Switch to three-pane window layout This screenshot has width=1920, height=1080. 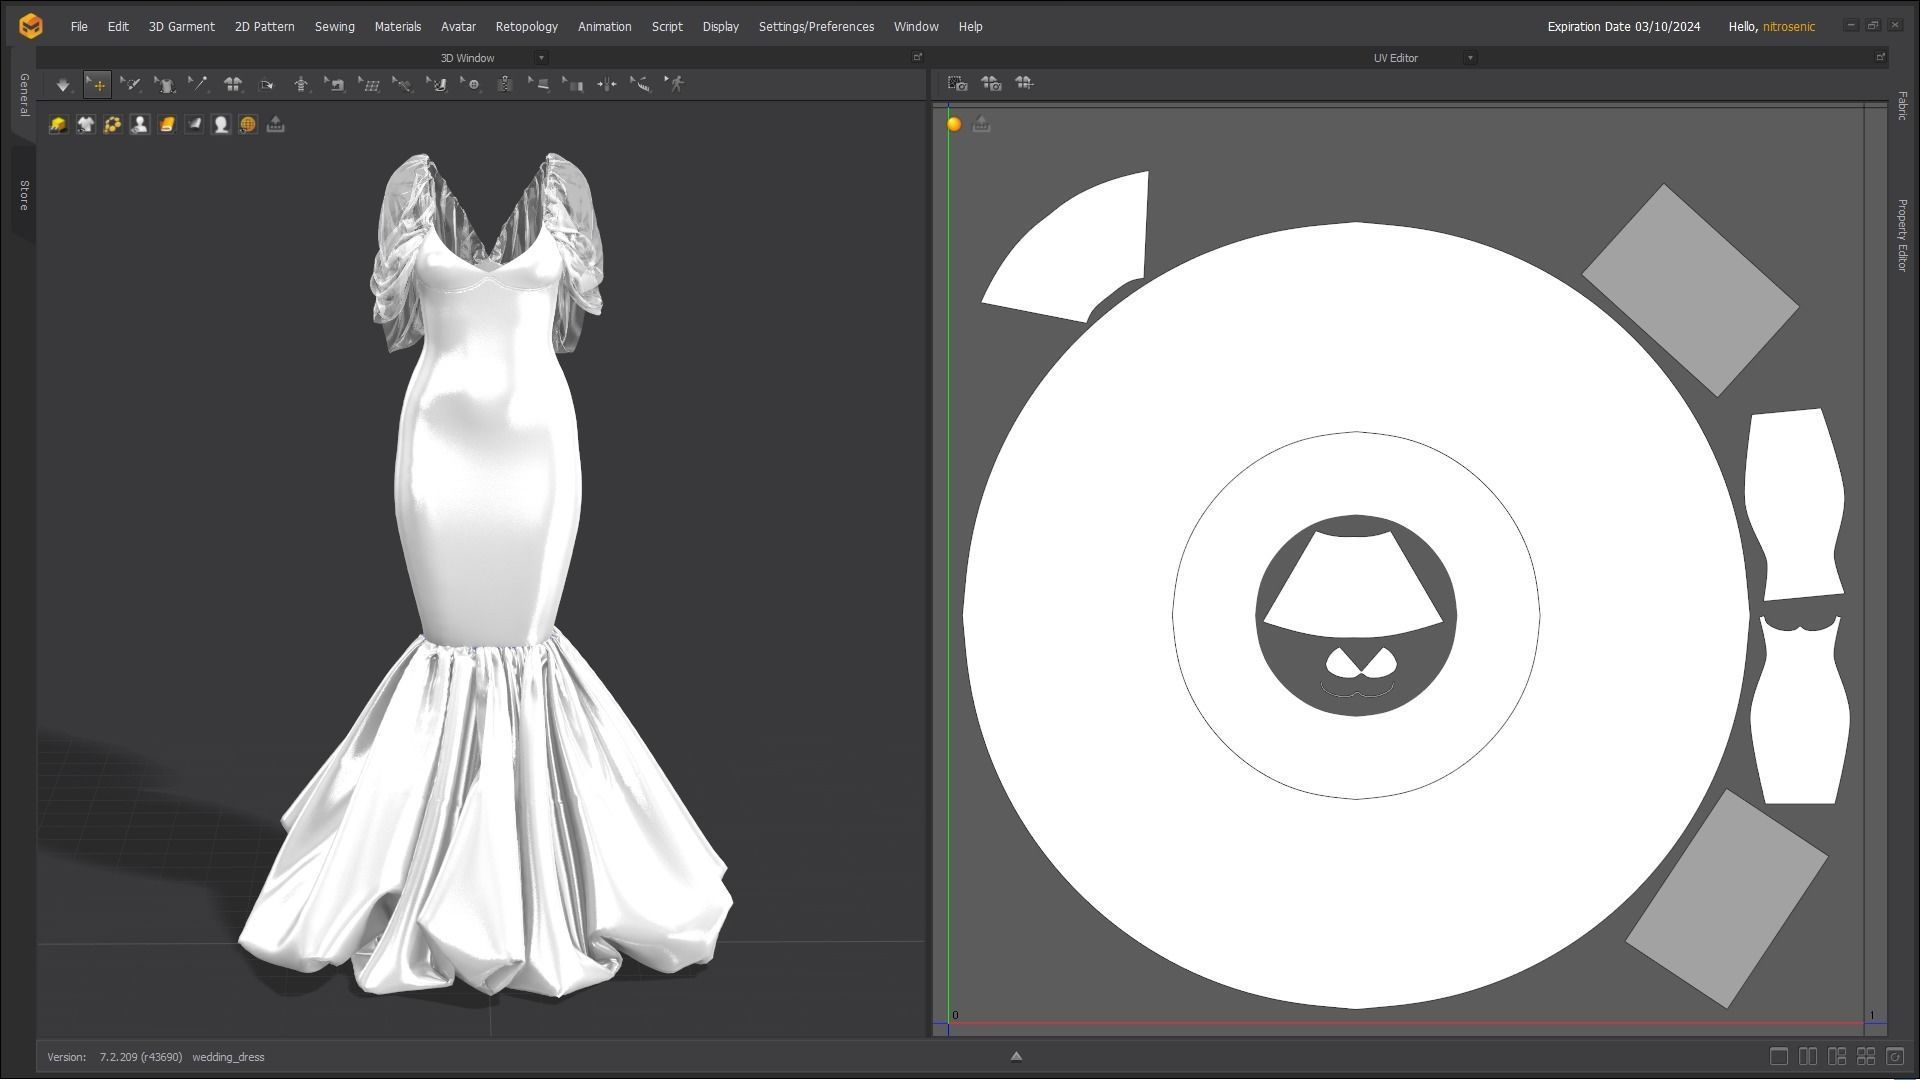tap(1836, 1056)
